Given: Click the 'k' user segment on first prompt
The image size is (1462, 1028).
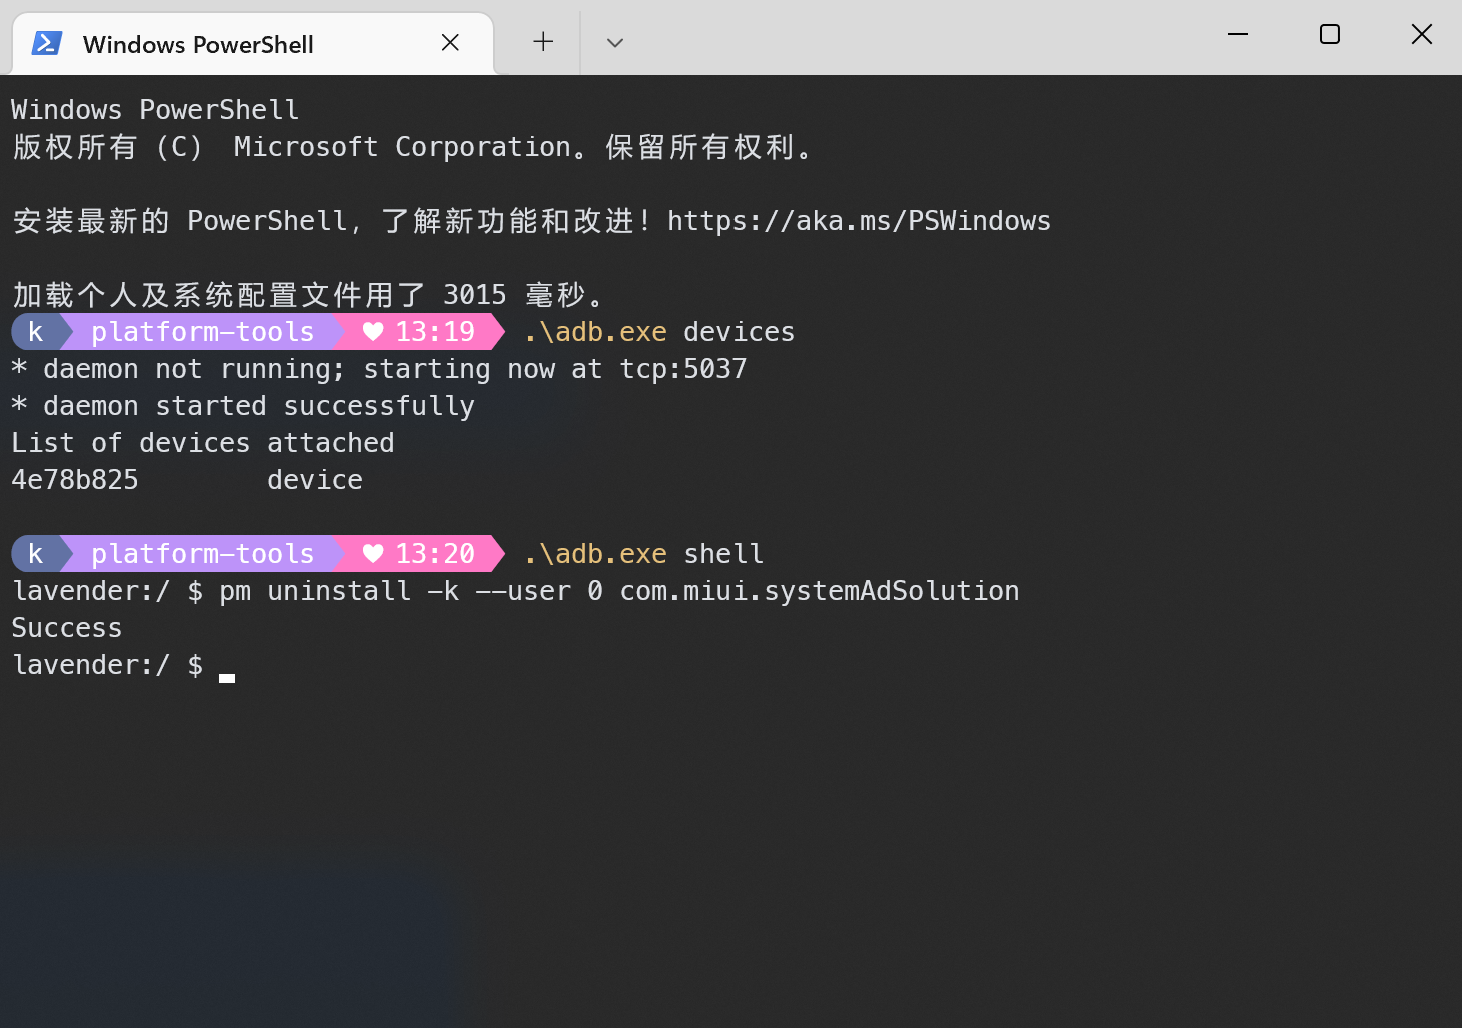Looking at the screenshot, I should coord(36,332).
